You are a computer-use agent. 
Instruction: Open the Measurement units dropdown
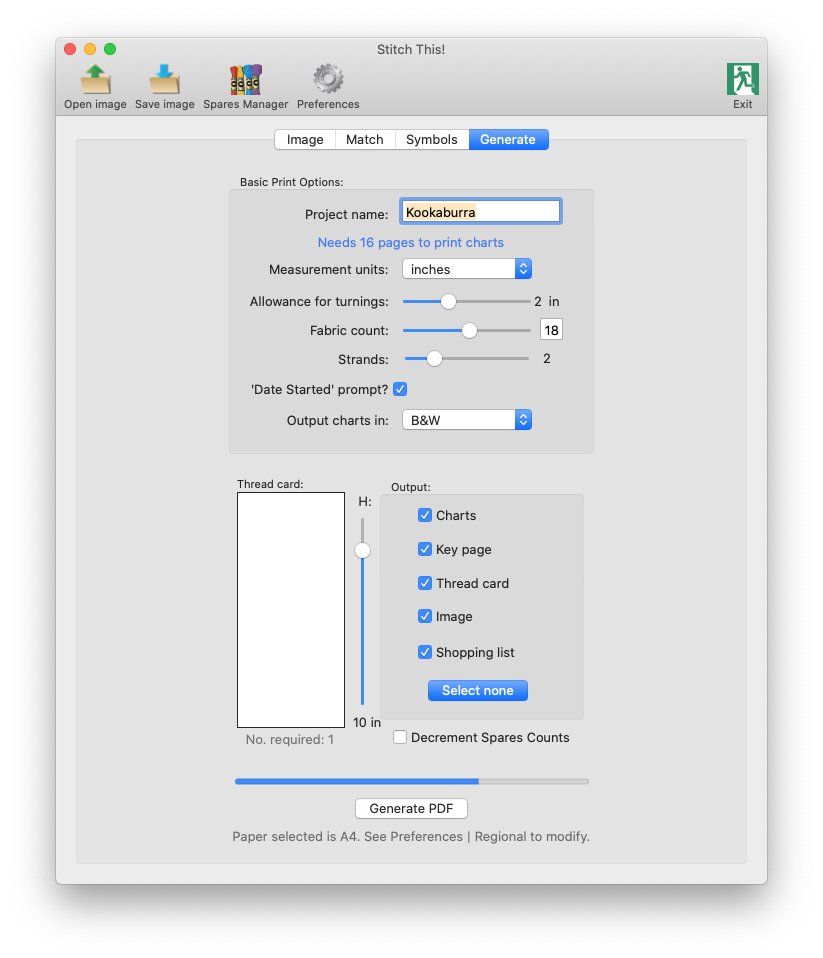click(x=466, y=269)
